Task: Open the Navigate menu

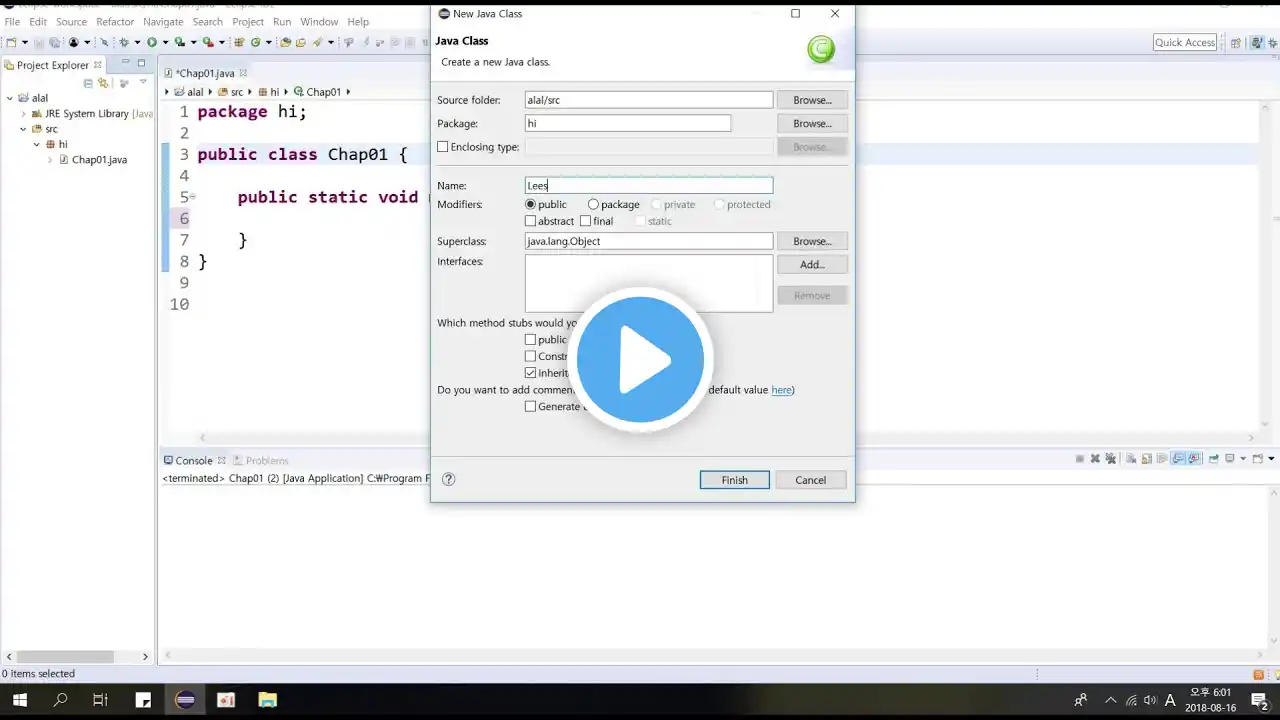Action: tap(163, 21)
